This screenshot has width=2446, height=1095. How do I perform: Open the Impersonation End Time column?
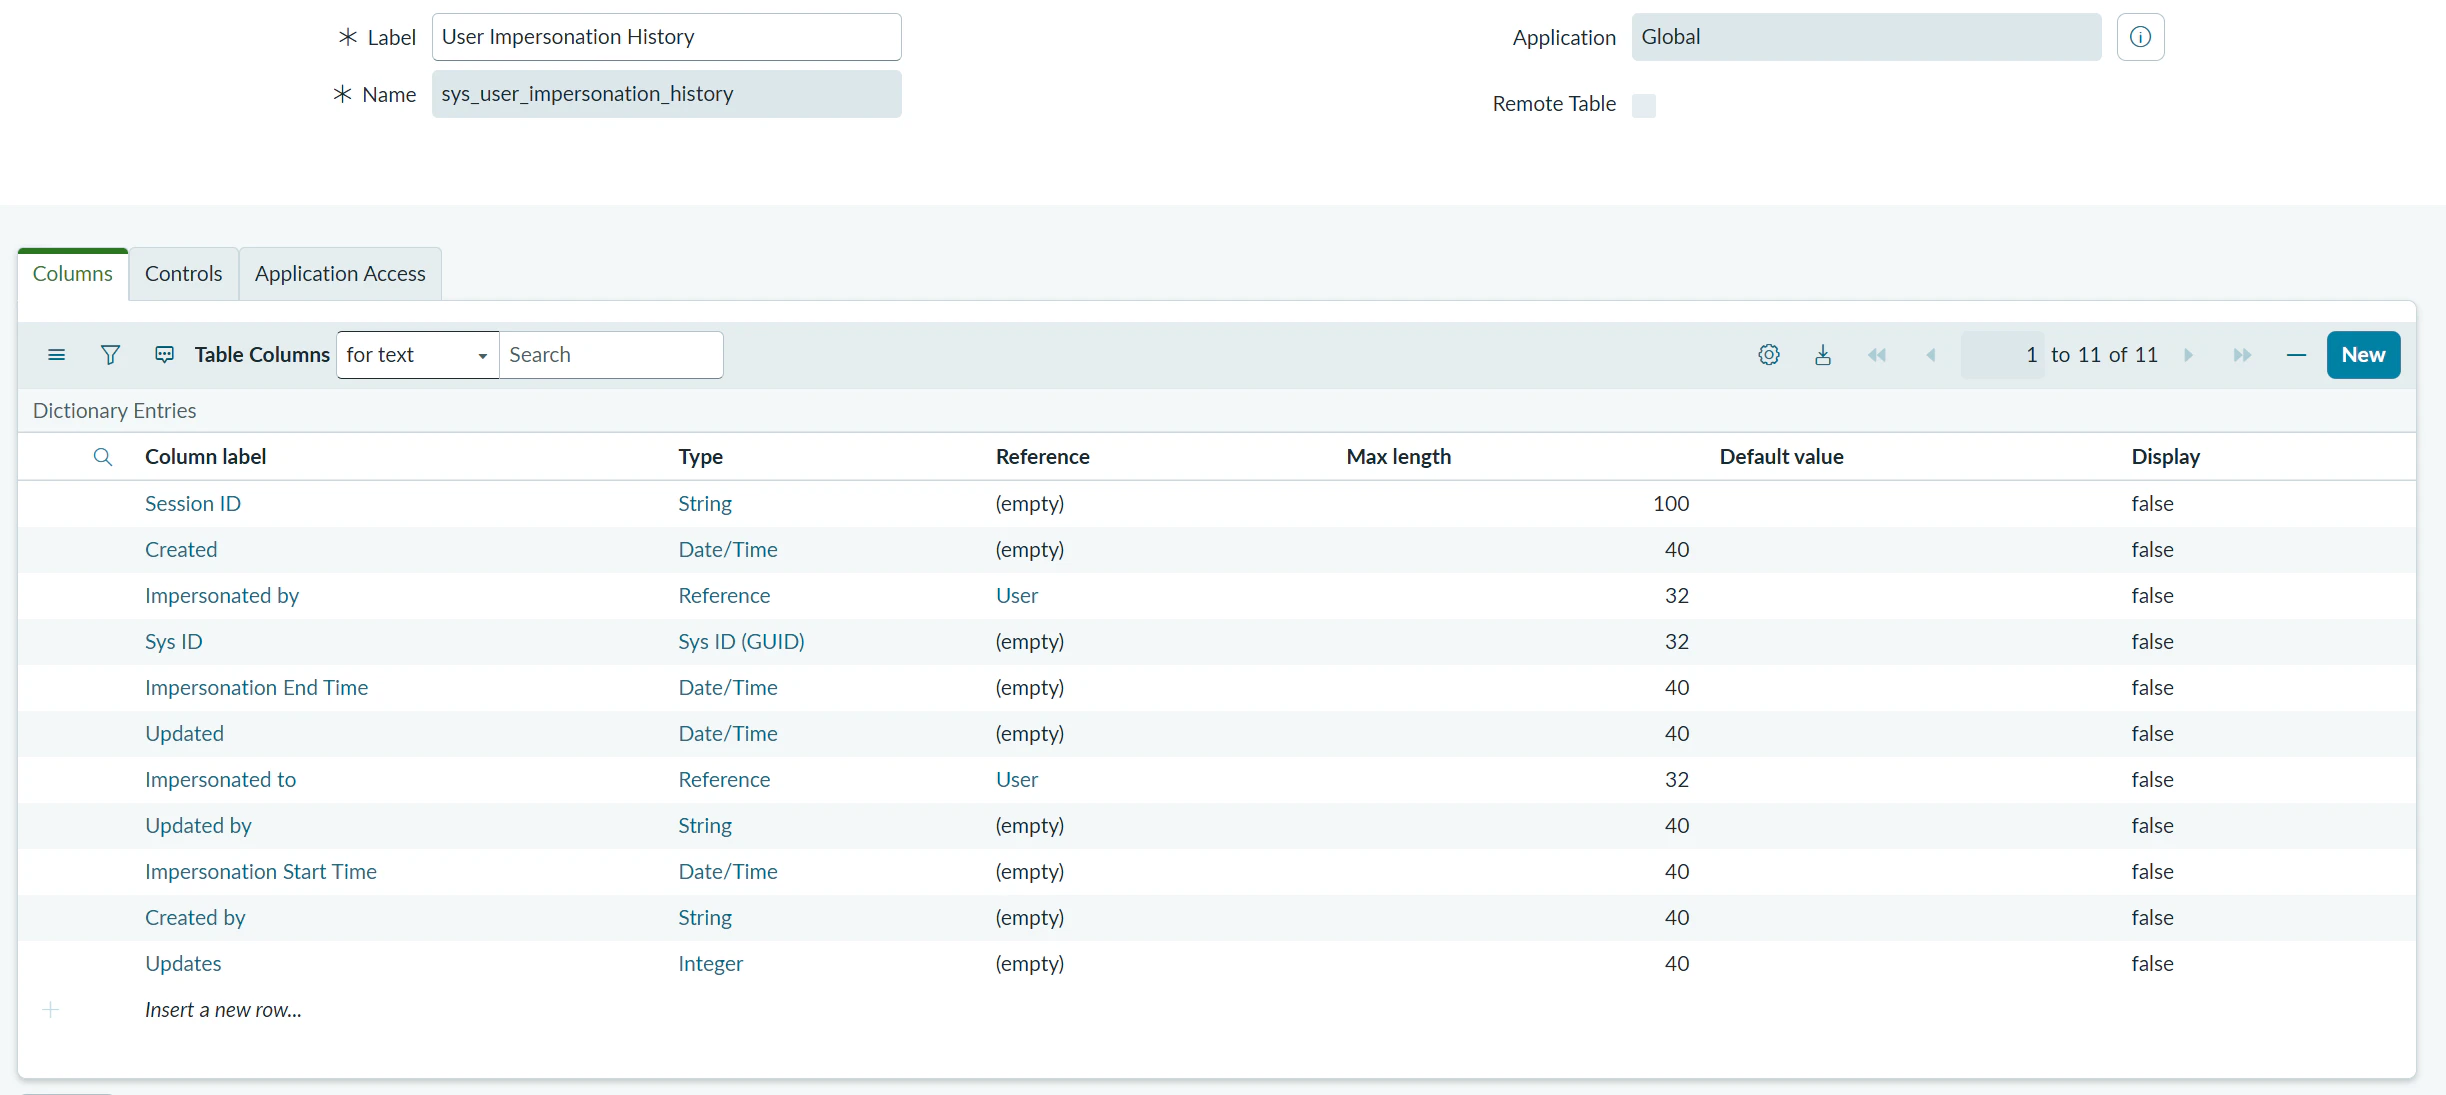[257, 688]
